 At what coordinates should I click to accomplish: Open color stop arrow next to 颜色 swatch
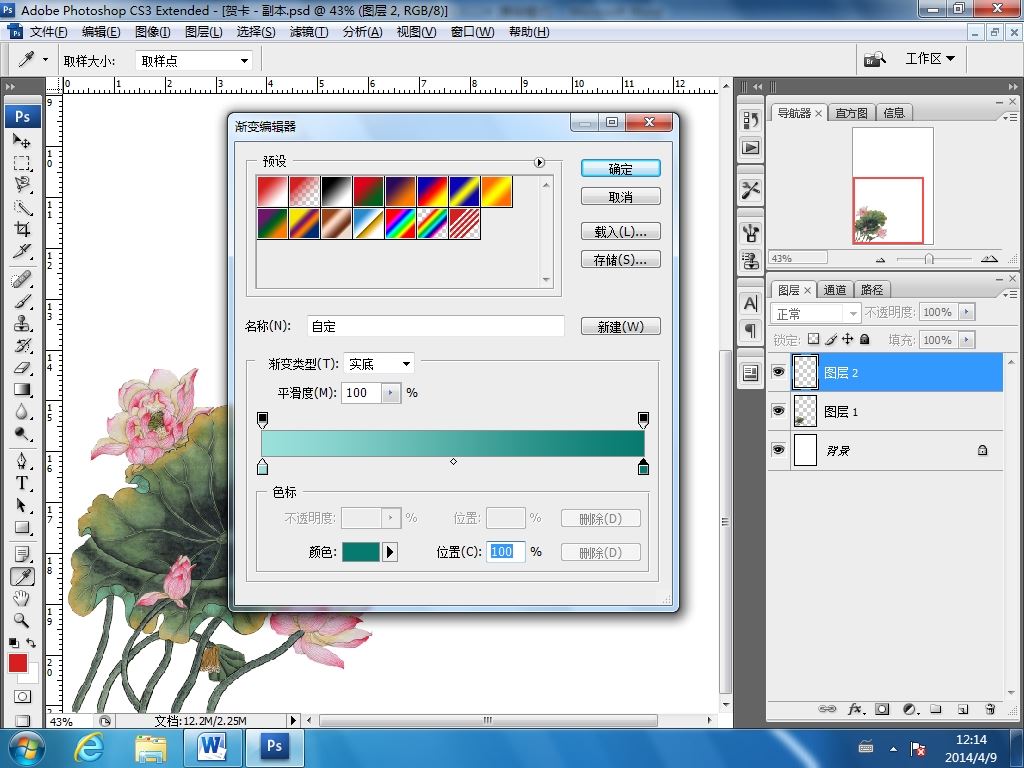[x=390, y=552]
